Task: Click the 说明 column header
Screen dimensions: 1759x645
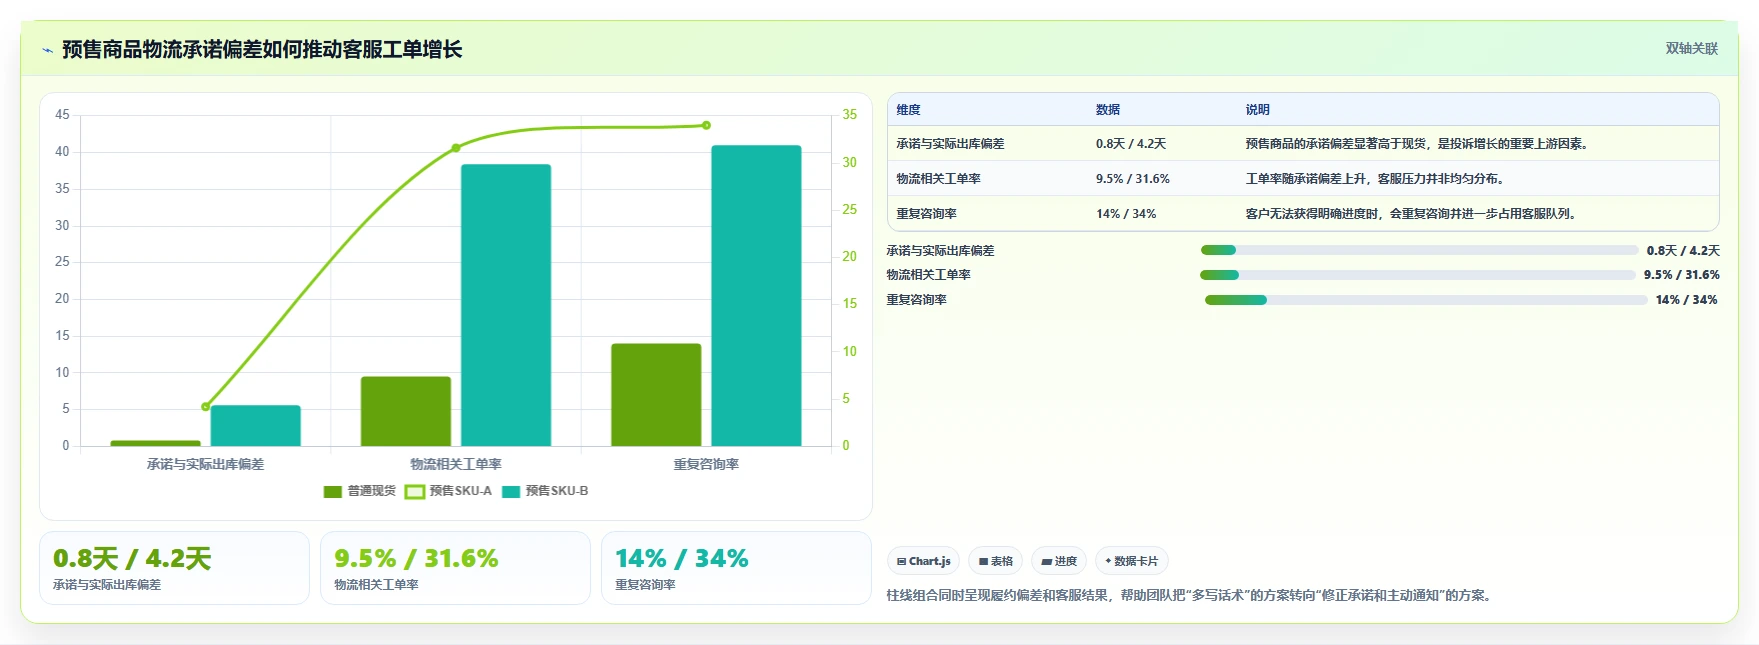Action: pos(1257,110)
